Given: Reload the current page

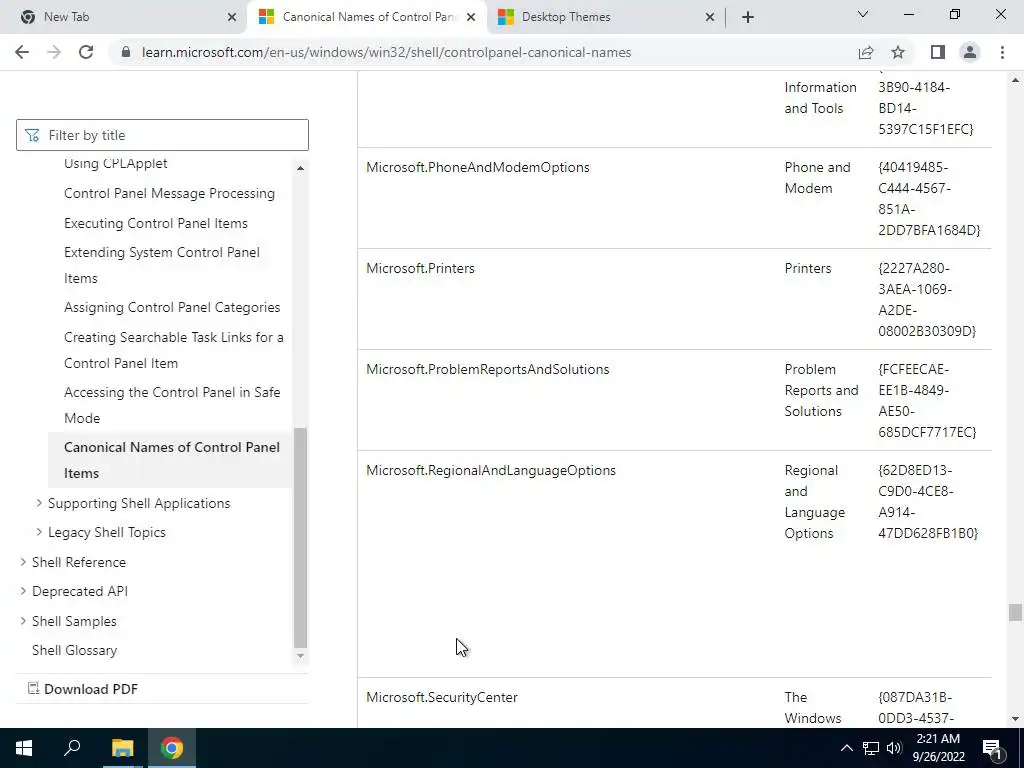Looking at the screenshot, I should pos(86,52).
